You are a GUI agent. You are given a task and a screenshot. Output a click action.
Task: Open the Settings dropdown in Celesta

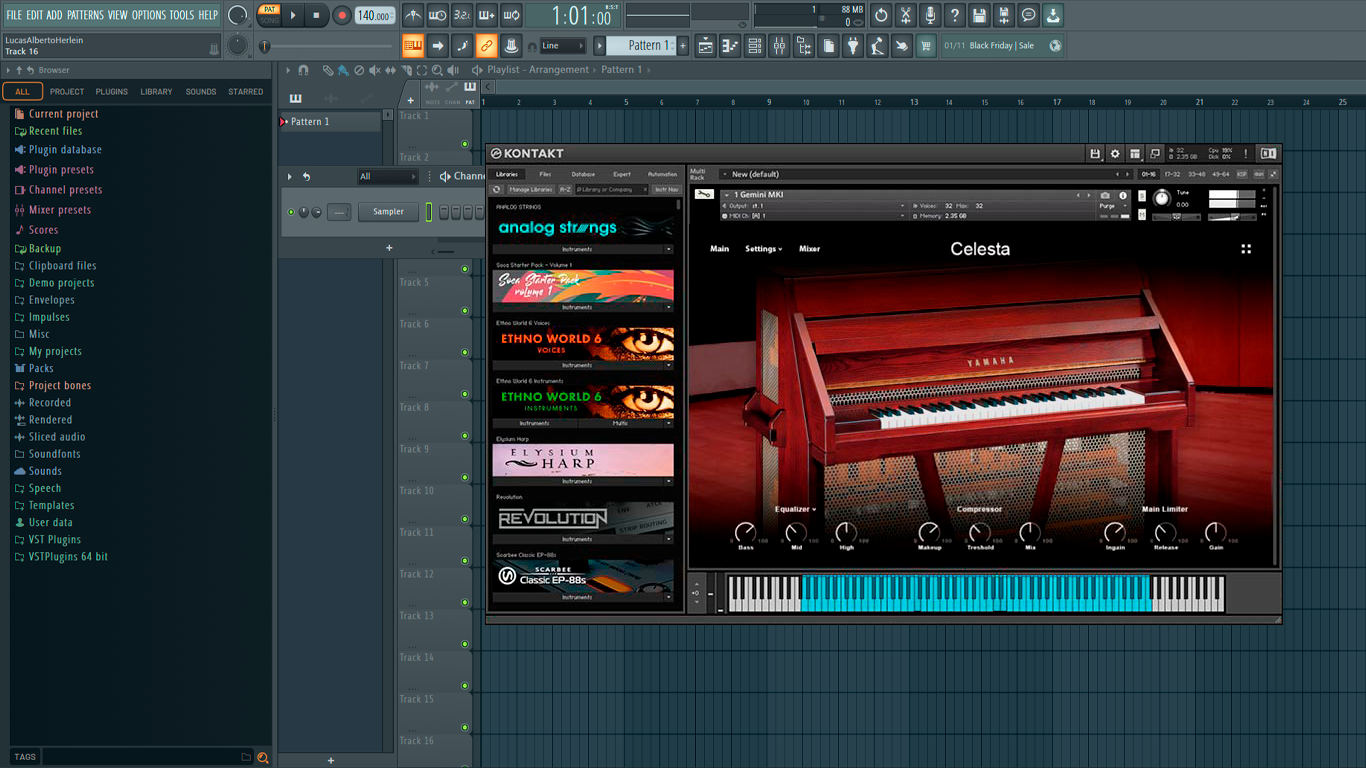pyautogui.click(x=763, y=249)
